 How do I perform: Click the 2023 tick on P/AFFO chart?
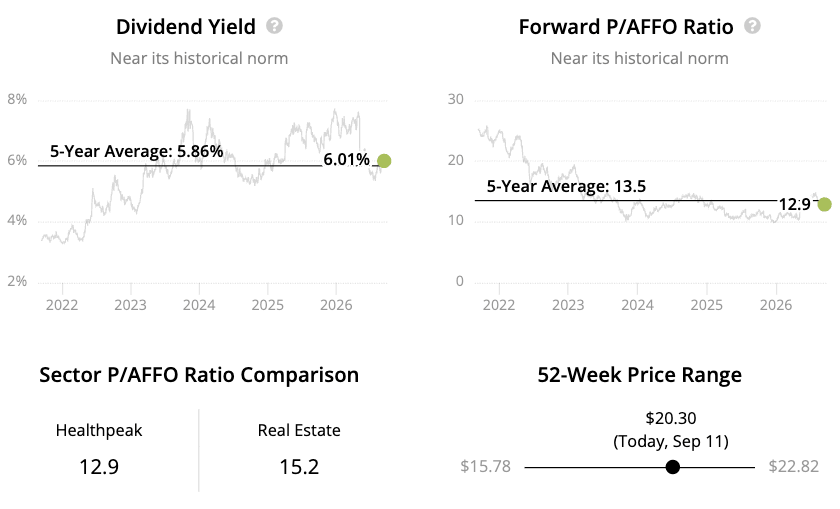pyautogui.click(x=568, y=305)
